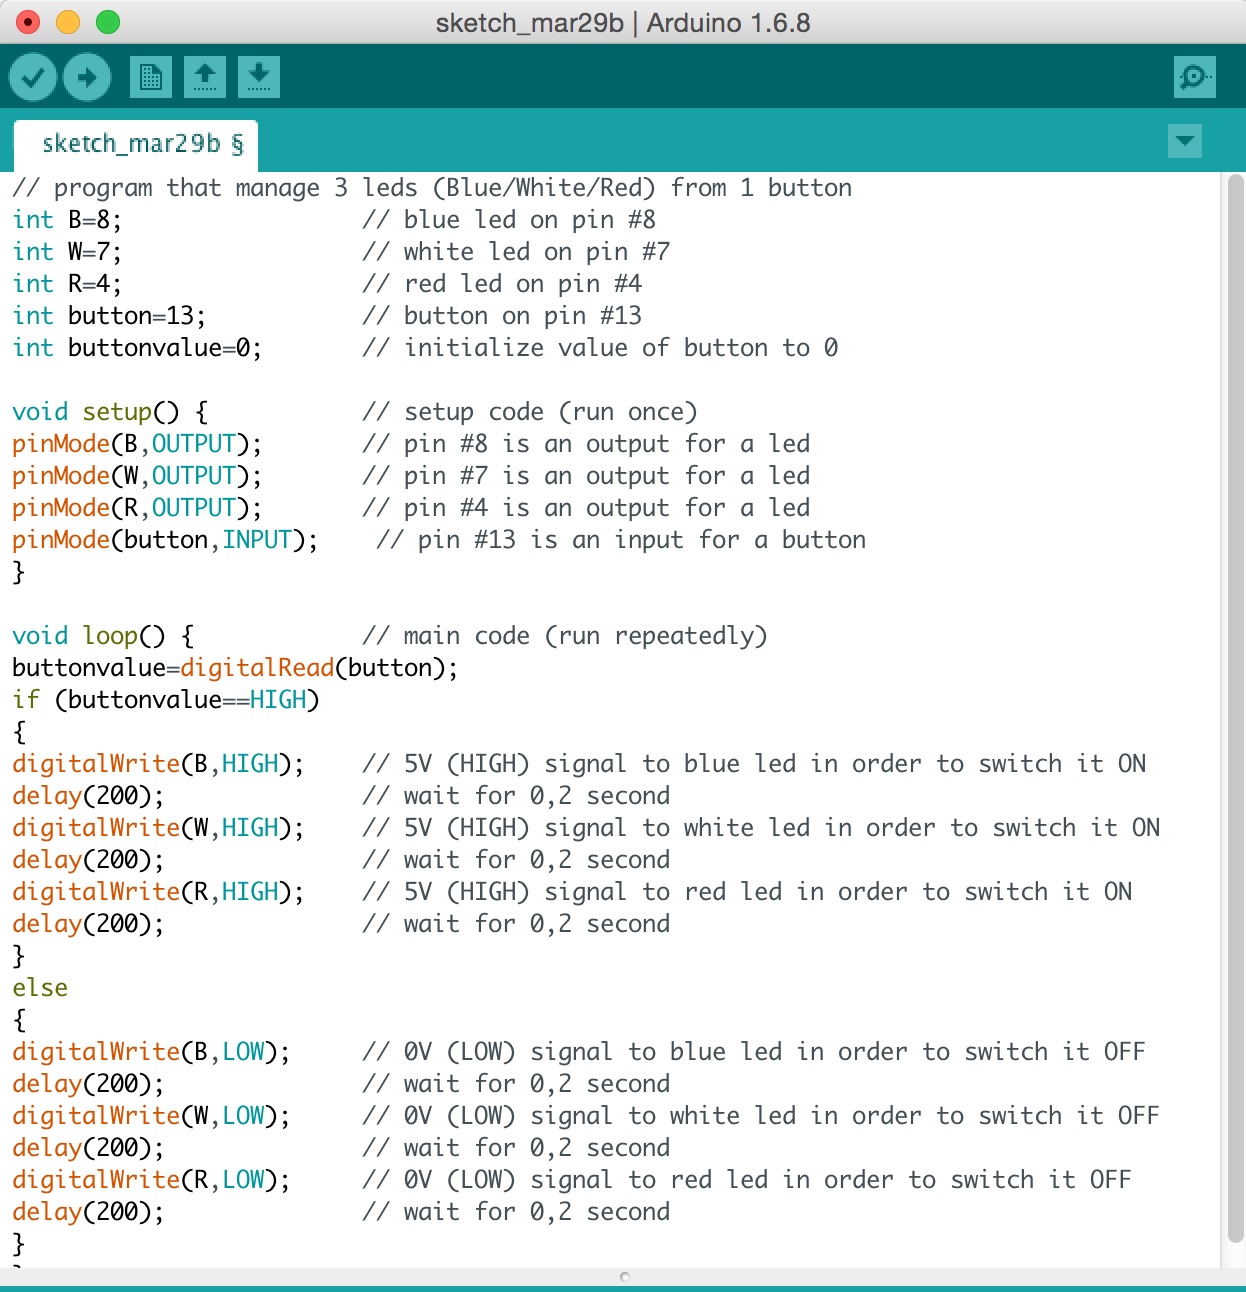Click the 'digitalWrite(B,HIGH);' statement

tap(158, 764)
